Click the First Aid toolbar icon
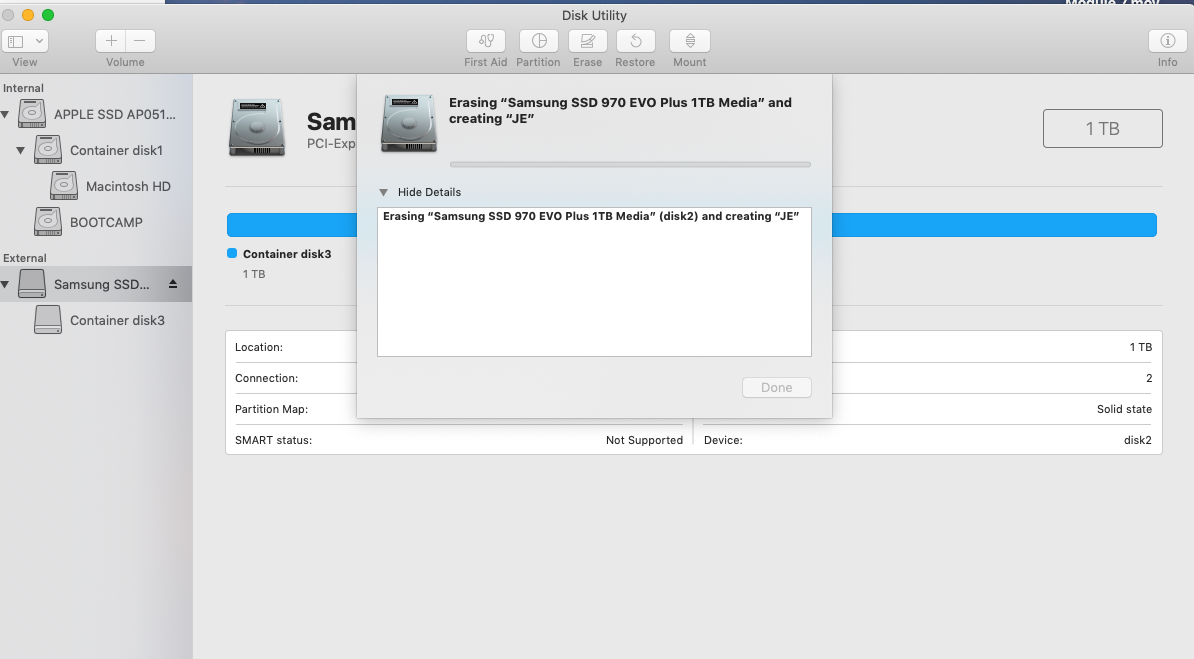 pyautogui.click(x=486, y=41)
